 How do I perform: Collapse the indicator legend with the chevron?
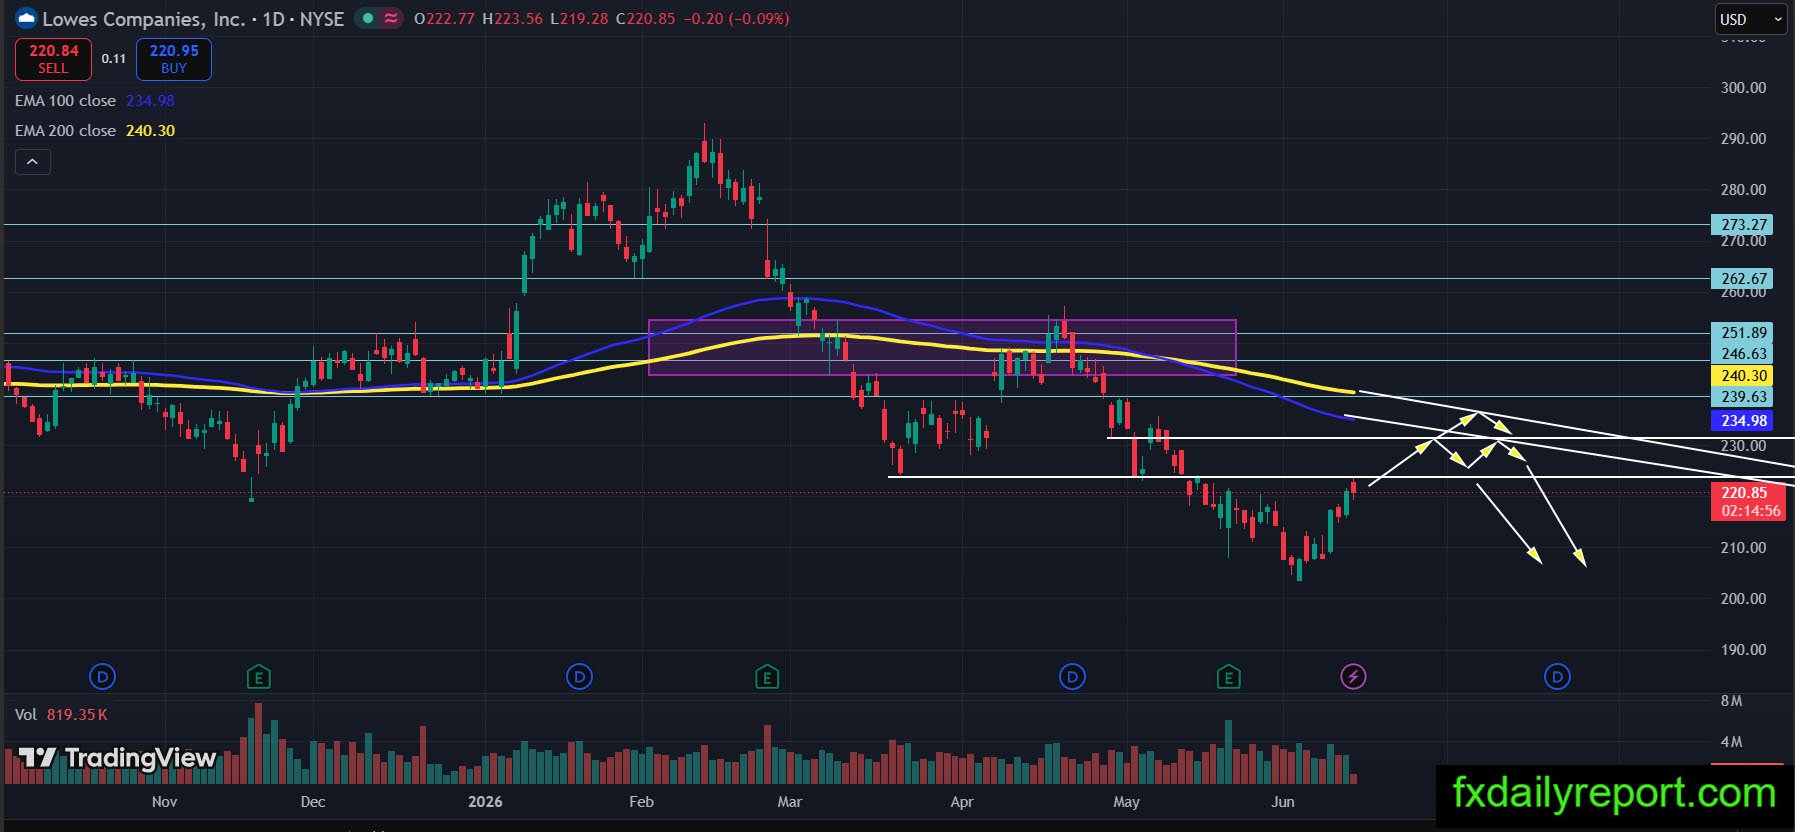(x=32, y=161)
